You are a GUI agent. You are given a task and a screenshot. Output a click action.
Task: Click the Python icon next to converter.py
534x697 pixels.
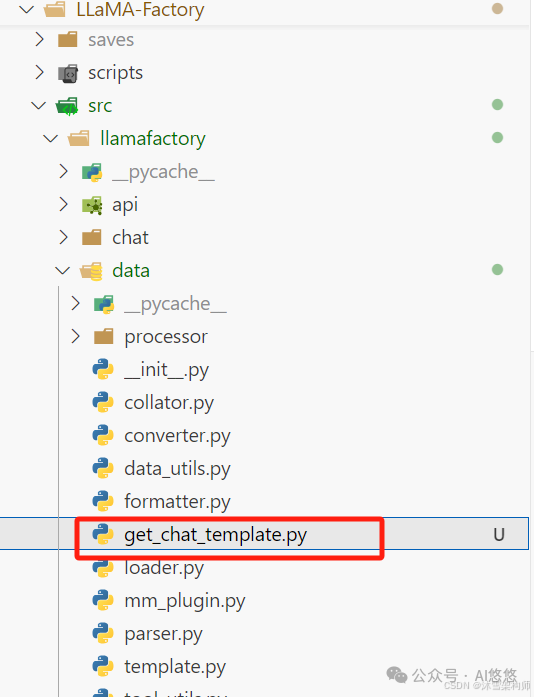(103, 435)
